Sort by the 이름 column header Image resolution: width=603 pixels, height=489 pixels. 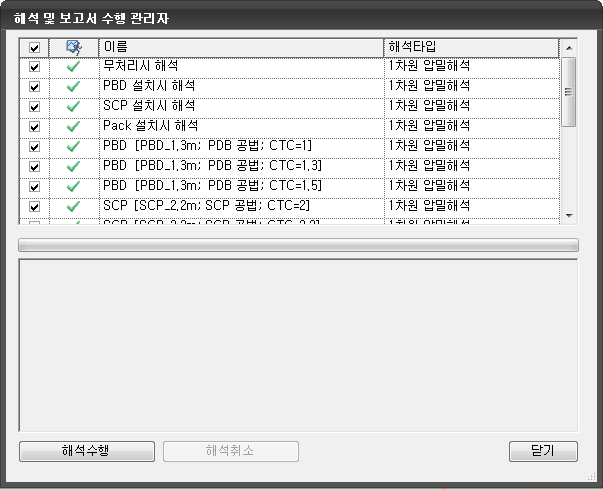tap(240, 47)
